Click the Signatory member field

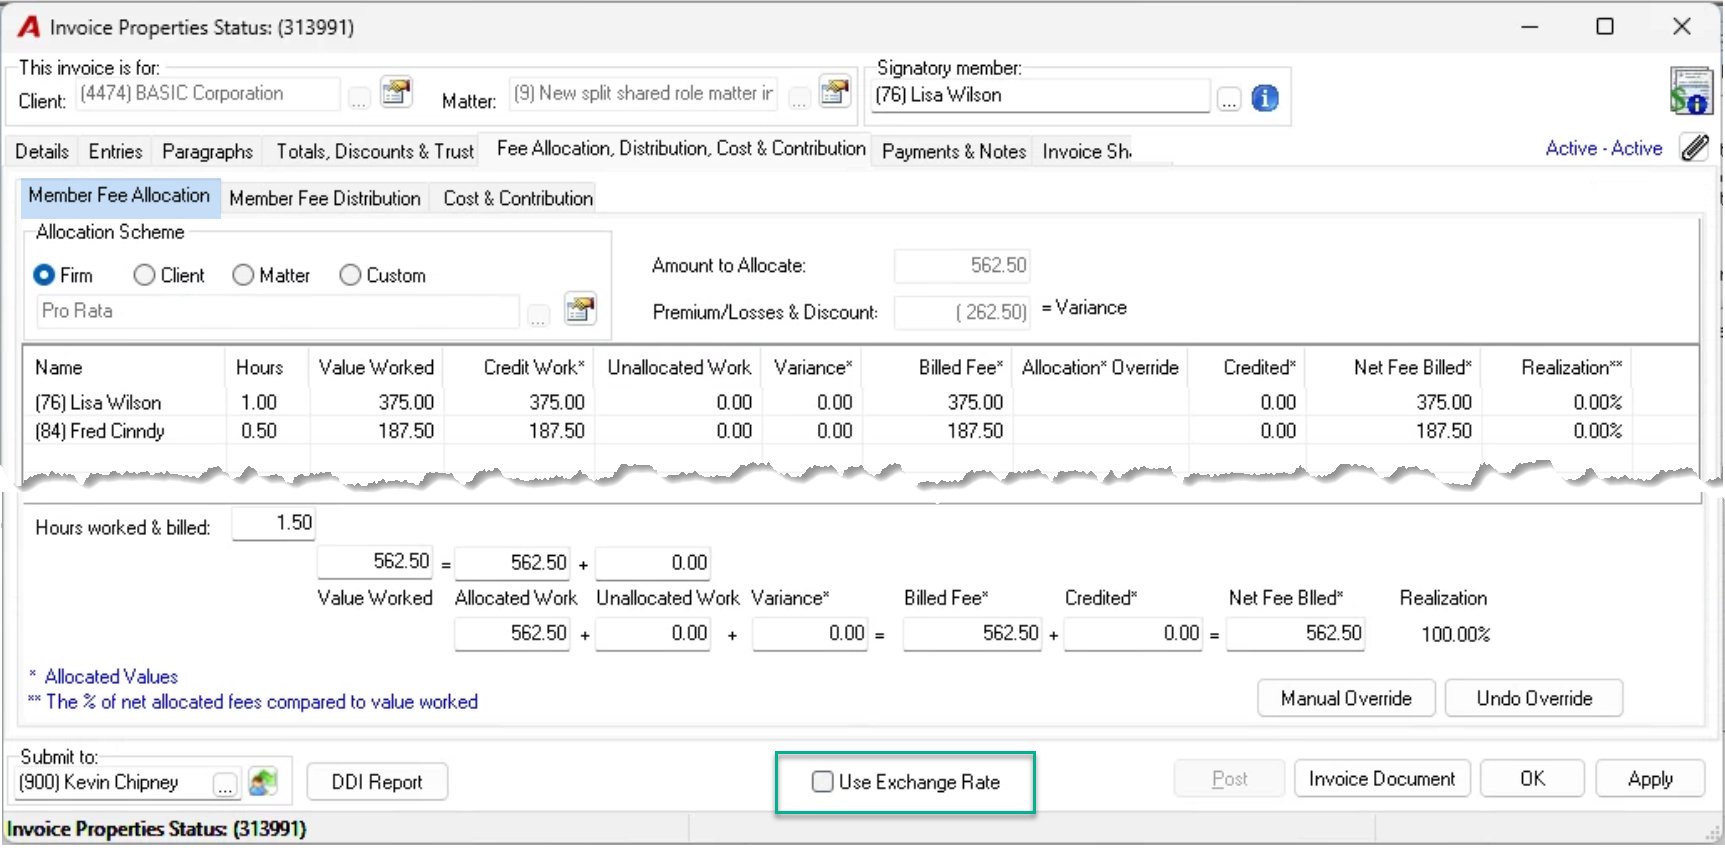(1041, 96)
